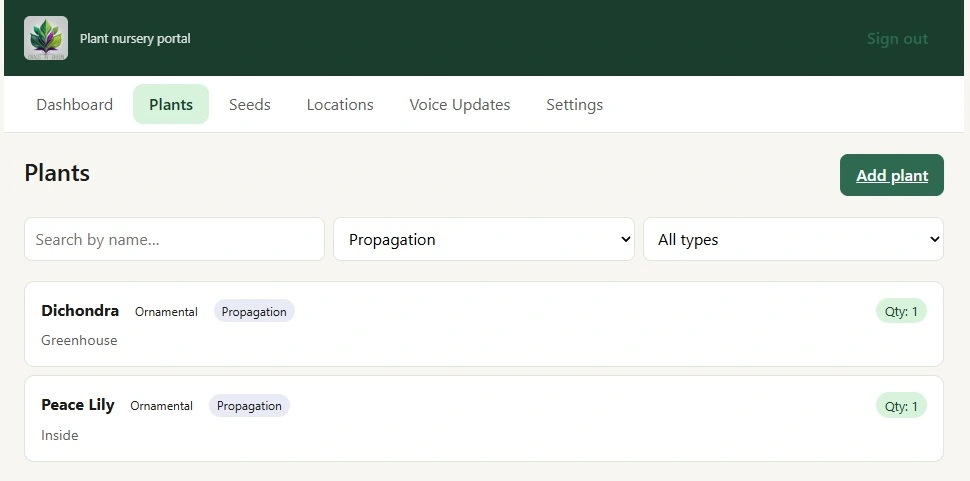Switch to the Seeds tab
This screenshot has width=970, height=481.
click(250, 104)
